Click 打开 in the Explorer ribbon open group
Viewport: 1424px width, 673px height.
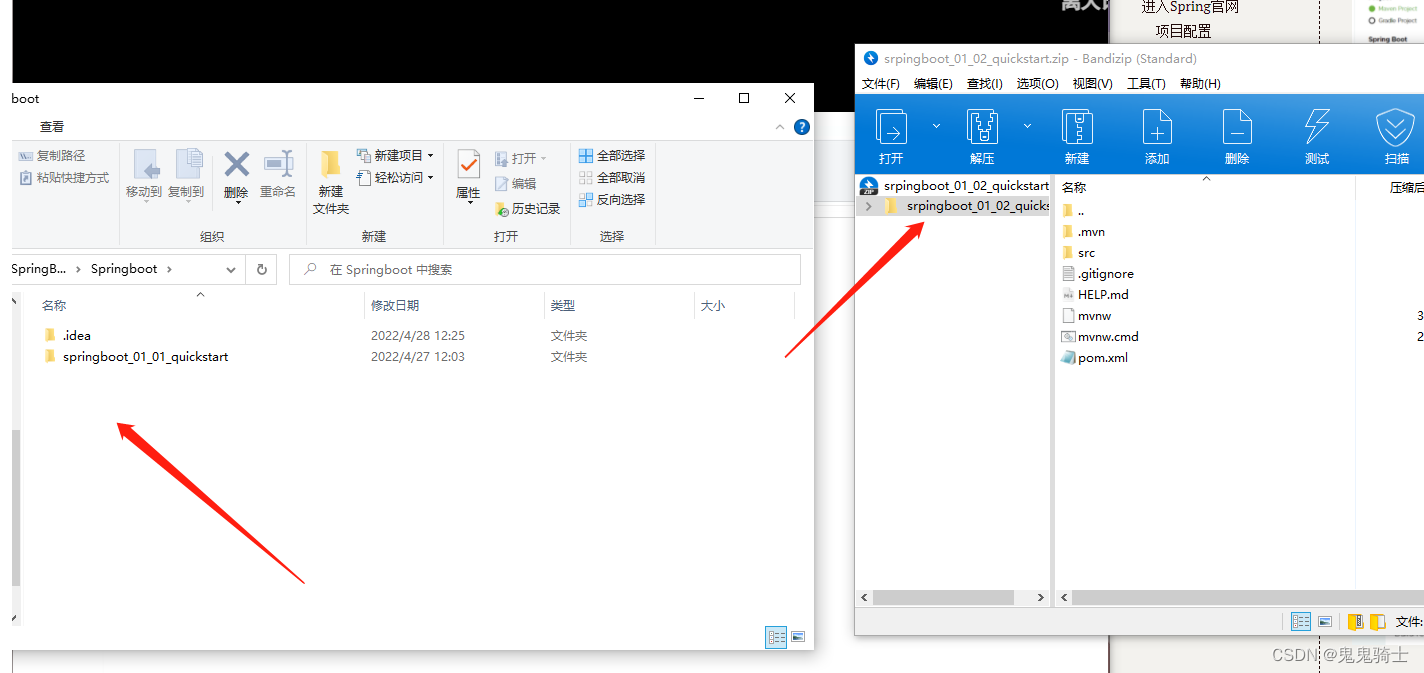pyautogui.click(x=521, y=159)
